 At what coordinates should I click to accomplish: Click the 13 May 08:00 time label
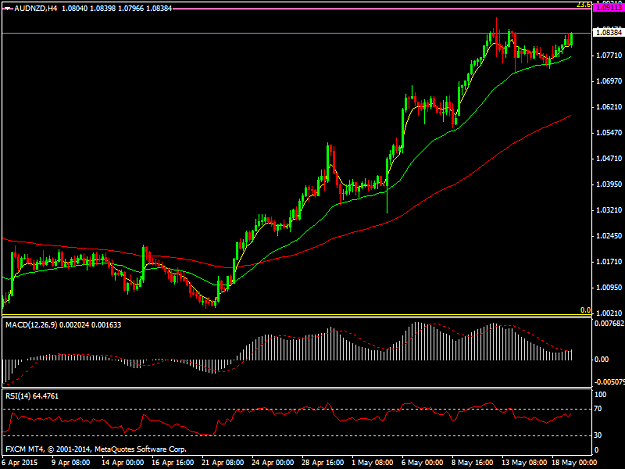click(x=524, y=462)
